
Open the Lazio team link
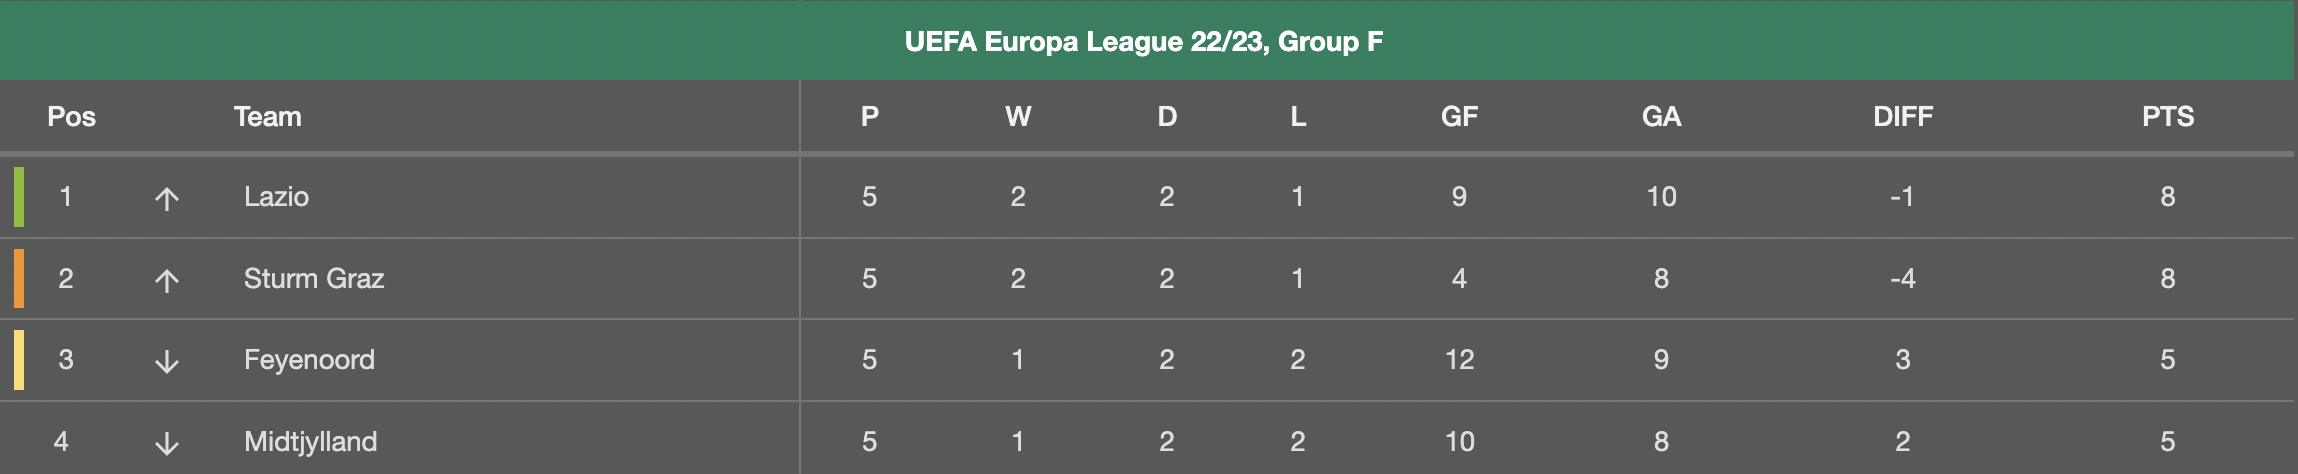(276, 196)
